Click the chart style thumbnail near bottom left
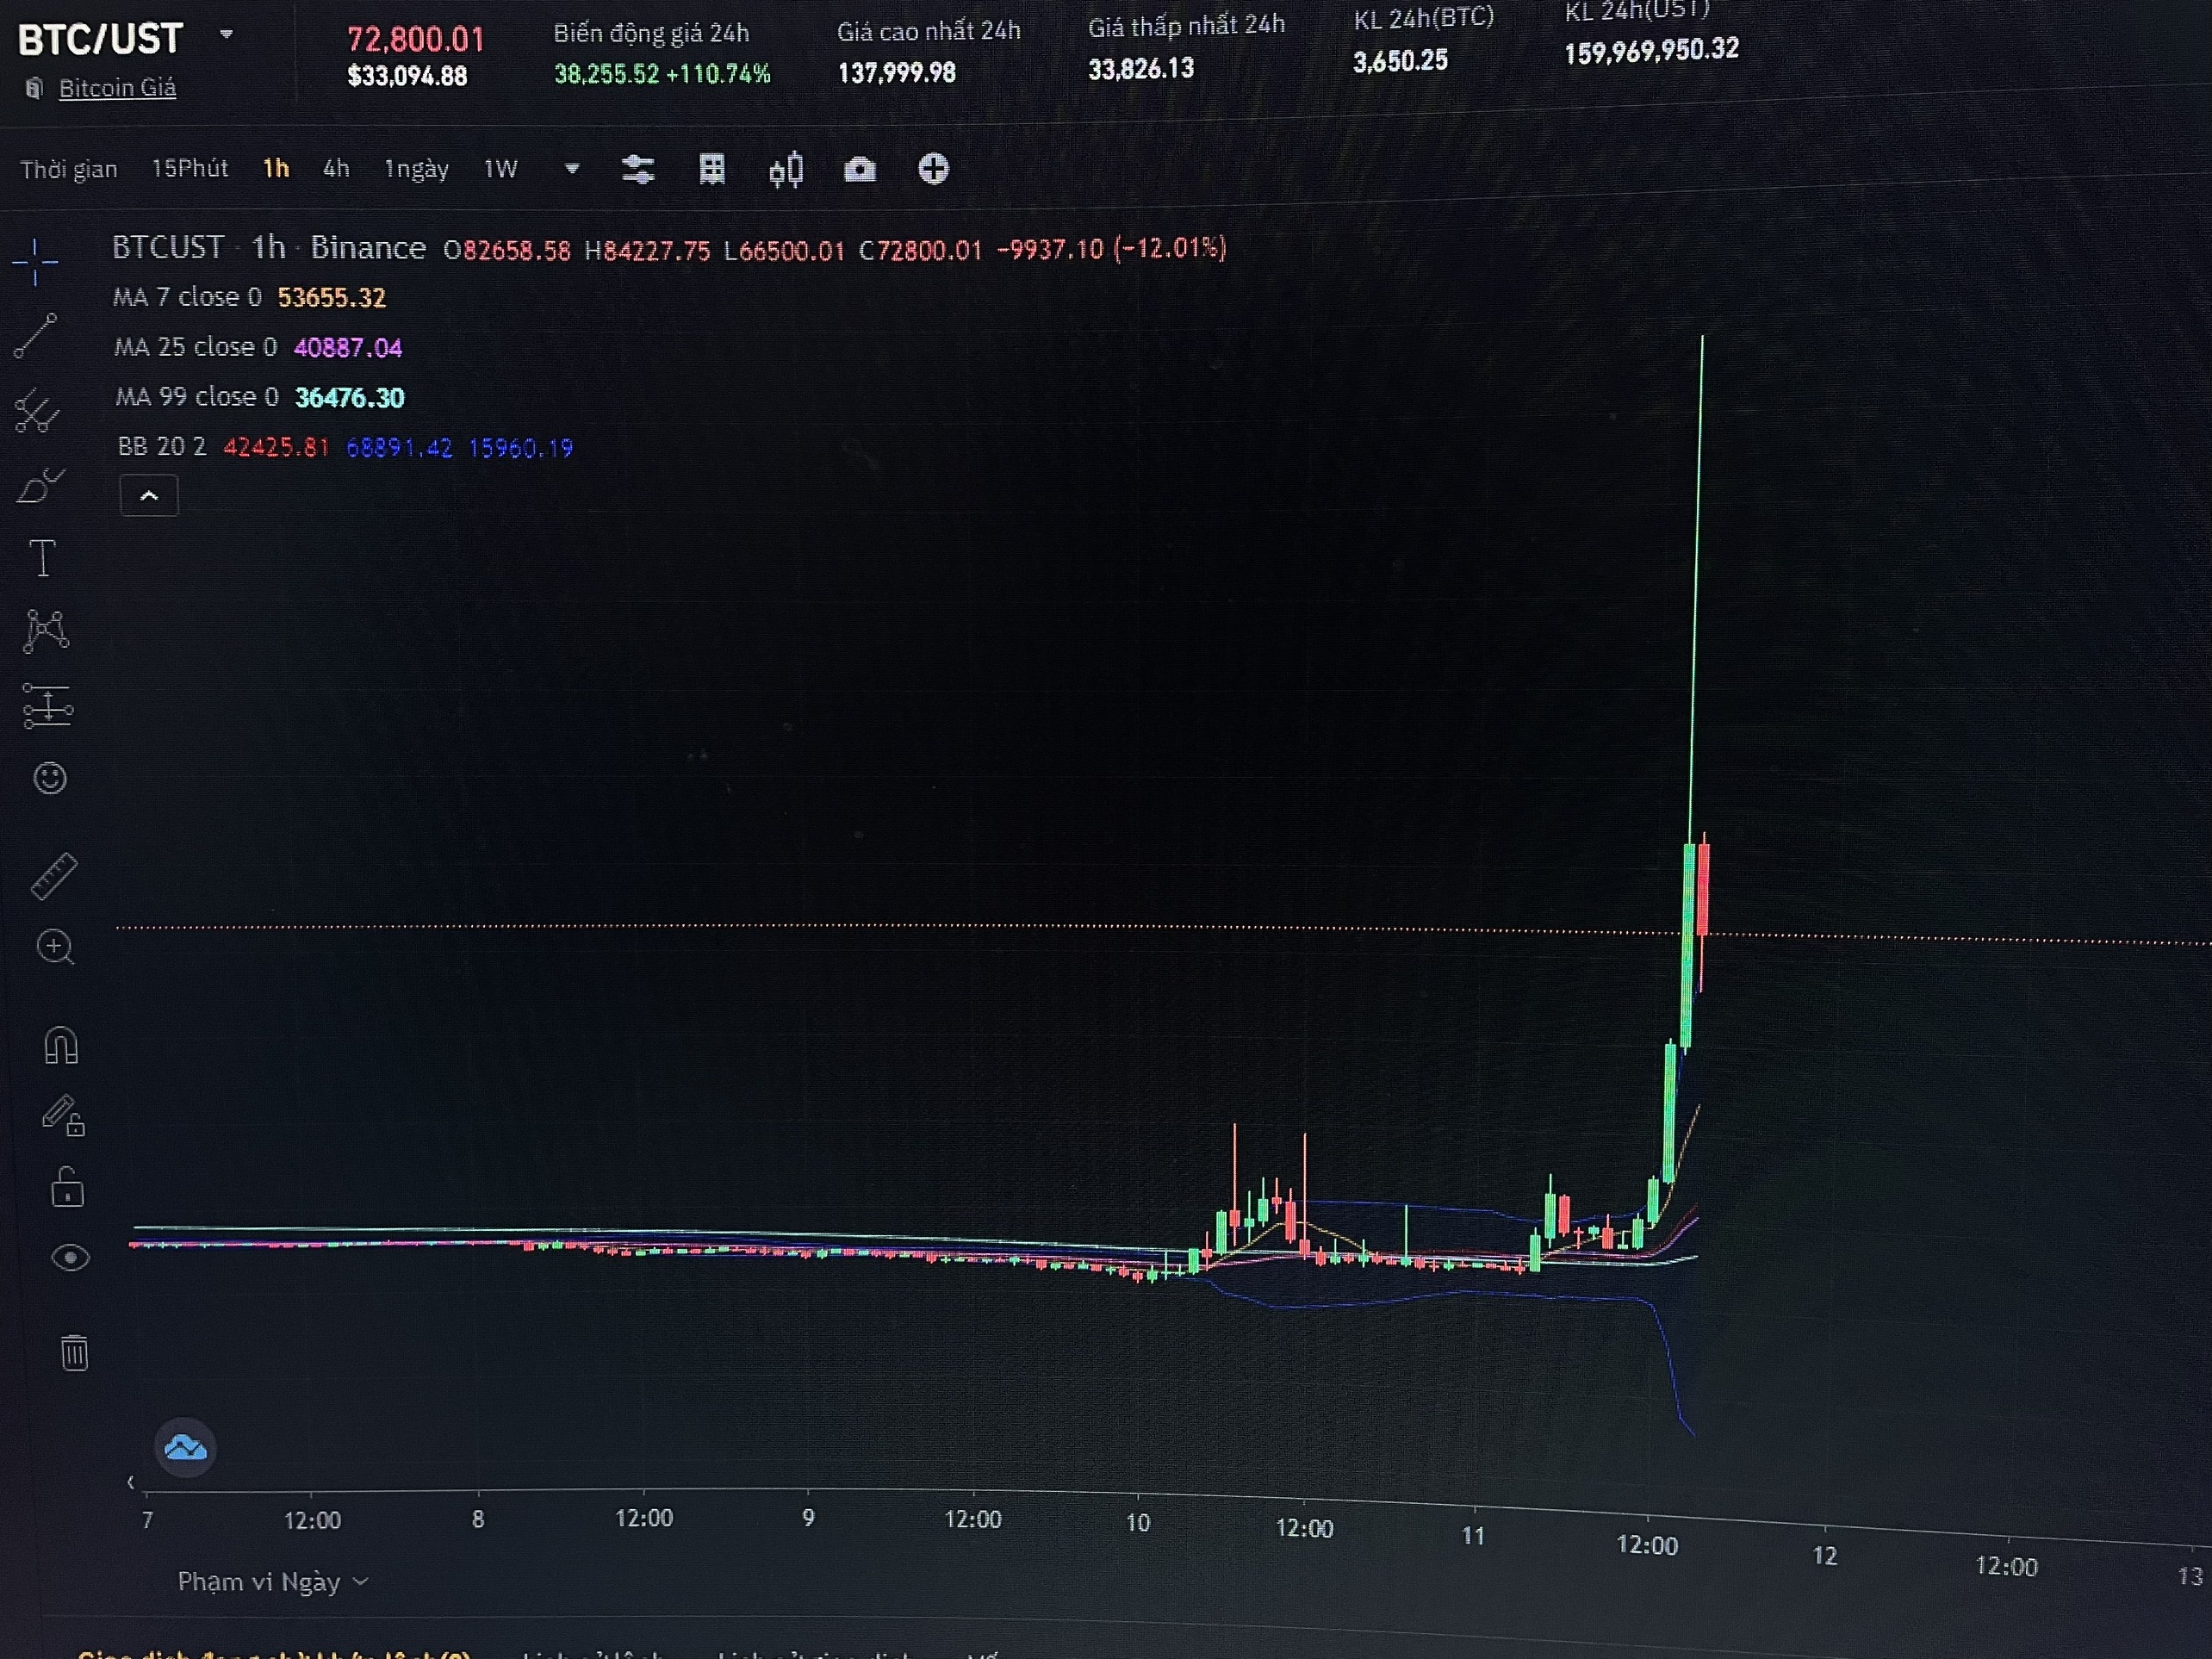2212x1659 pixels. [x=184, y=1448]
